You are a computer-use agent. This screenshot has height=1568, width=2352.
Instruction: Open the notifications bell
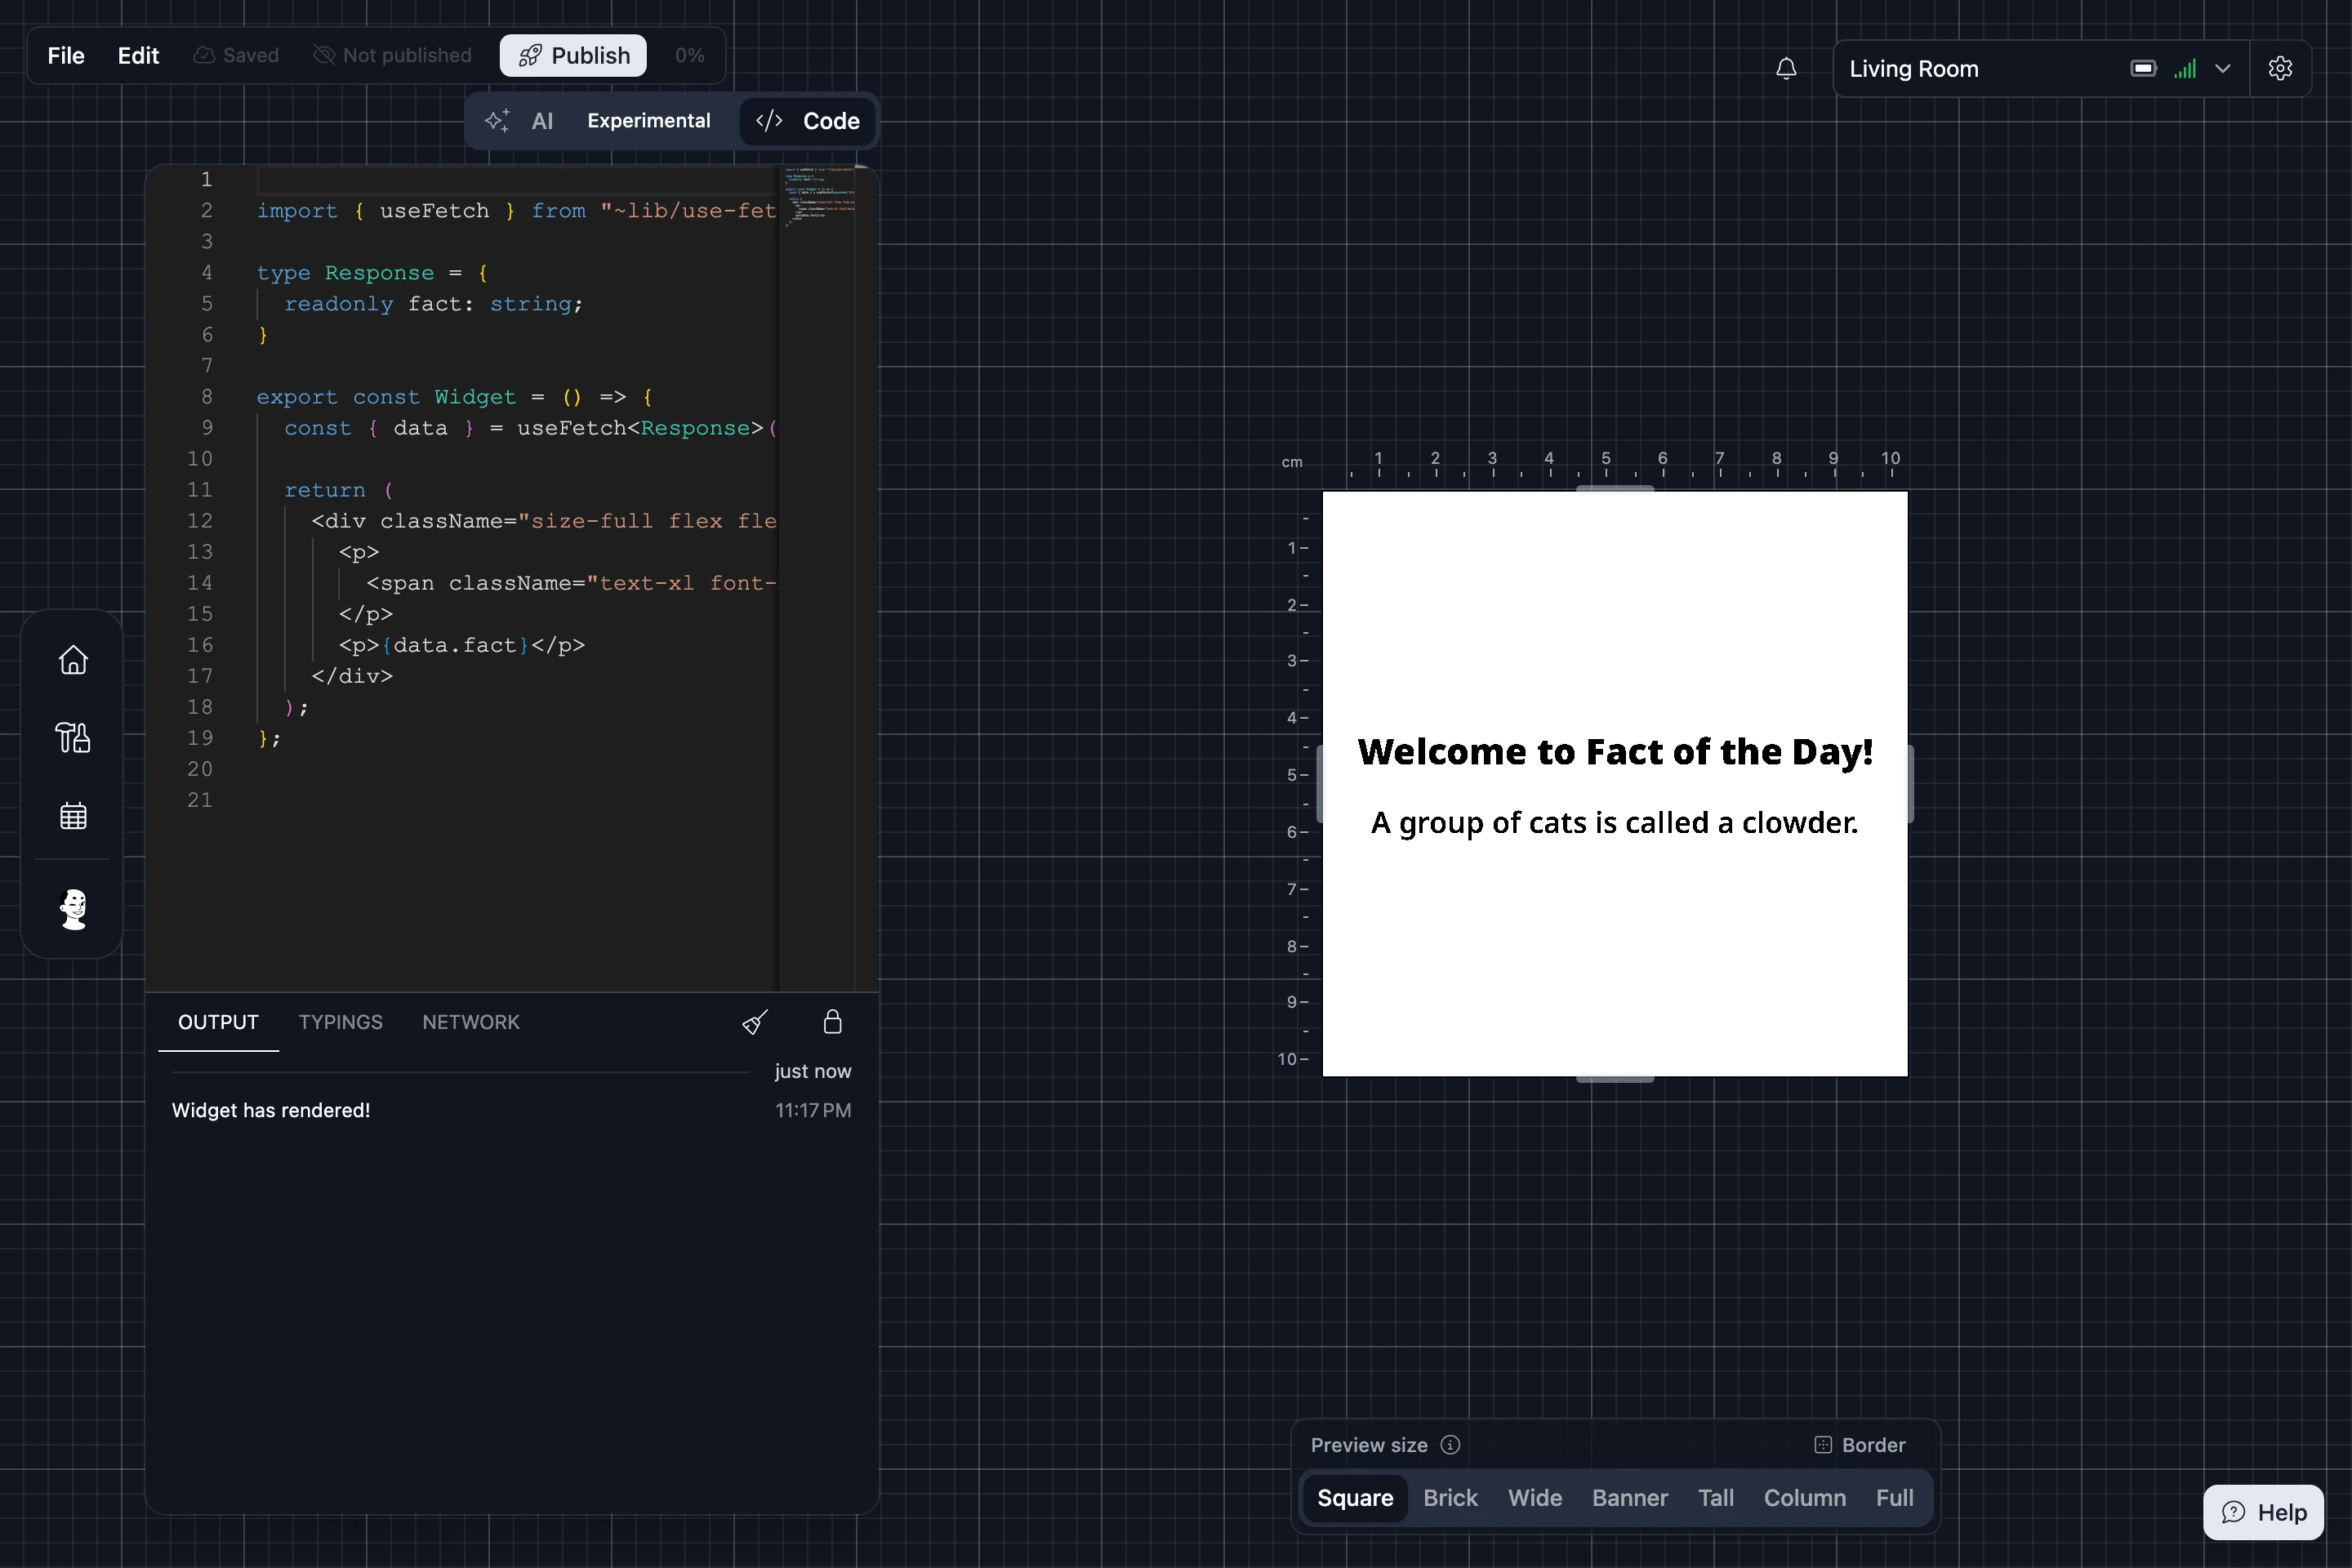(x=1786, y=69)
